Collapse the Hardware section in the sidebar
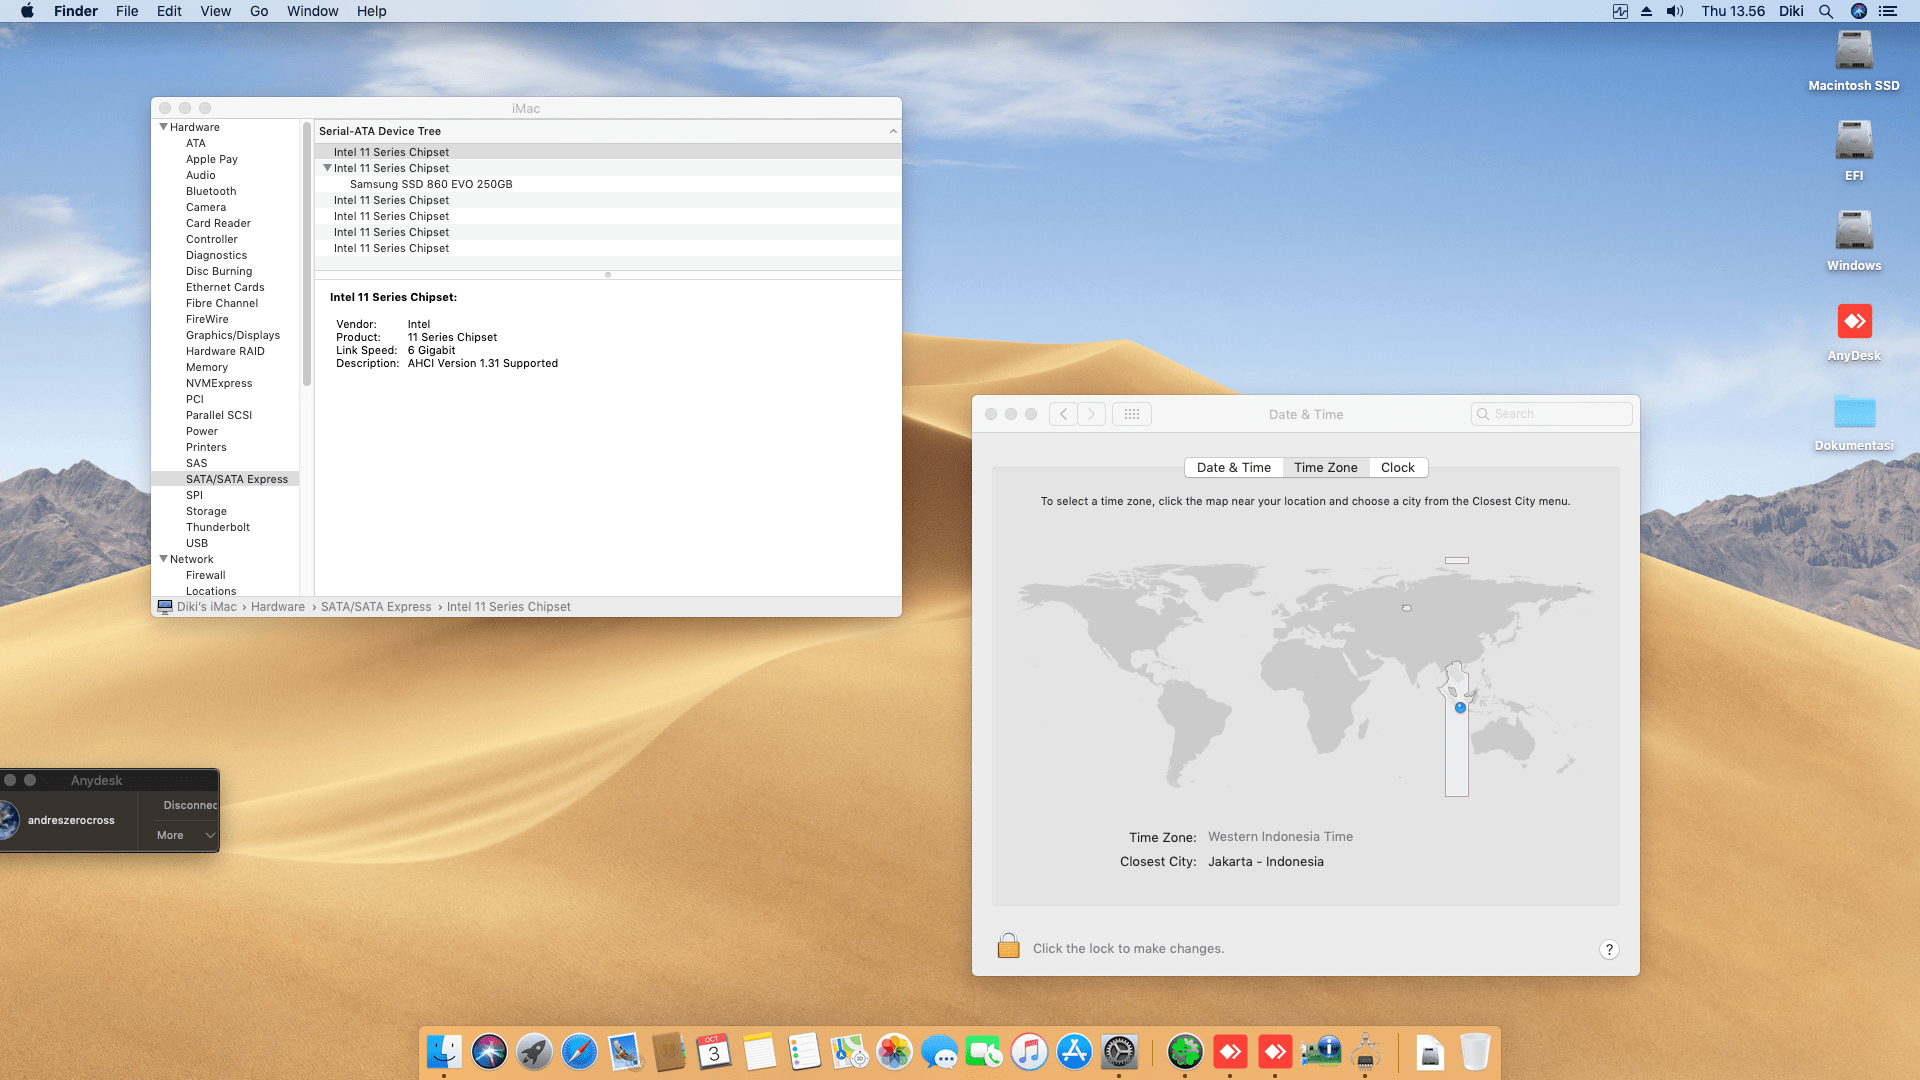 pyautogui.click(x=163, y=127)
